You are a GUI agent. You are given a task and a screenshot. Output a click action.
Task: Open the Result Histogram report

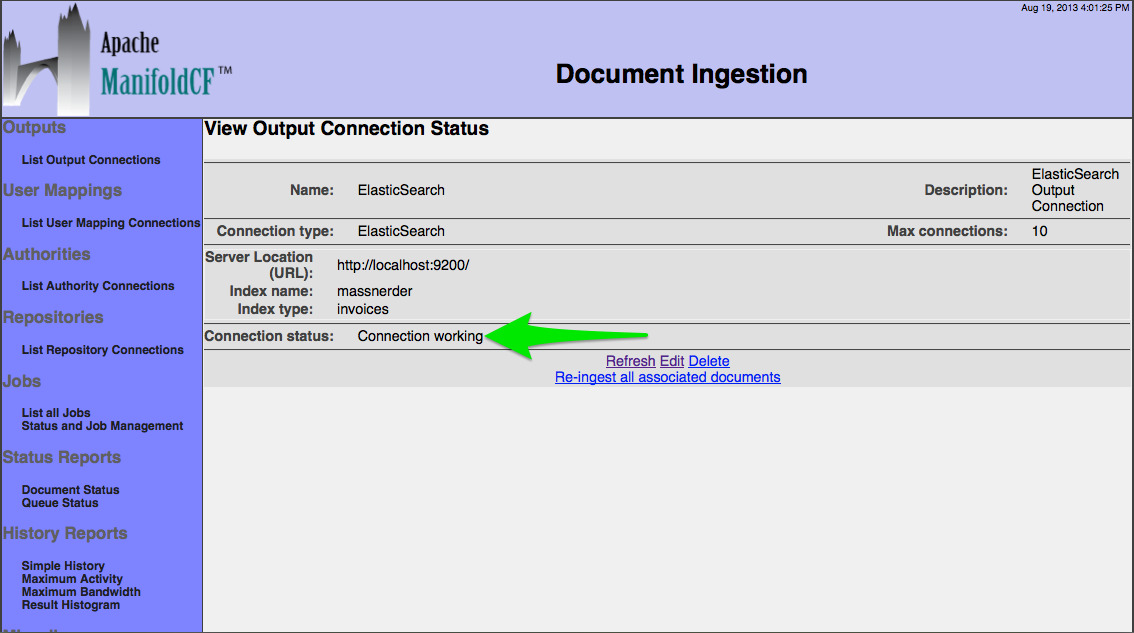coord(71,605)
